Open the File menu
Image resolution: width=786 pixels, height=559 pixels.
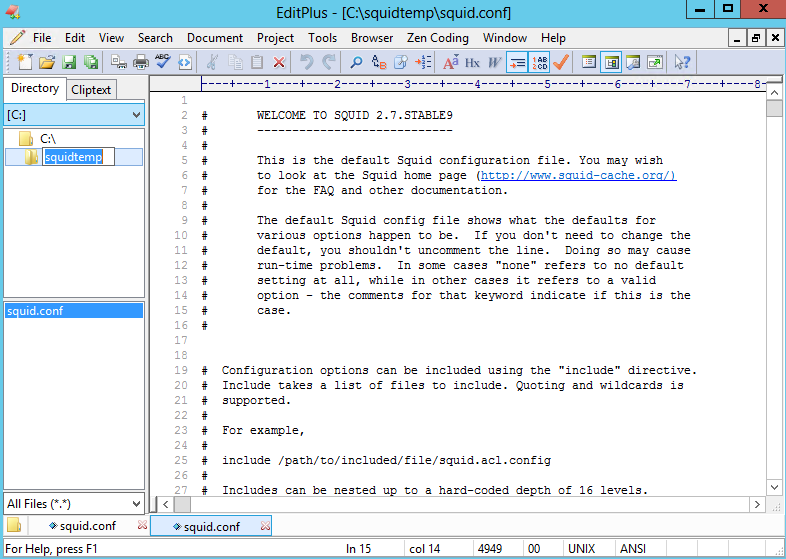tap(42, 38)
